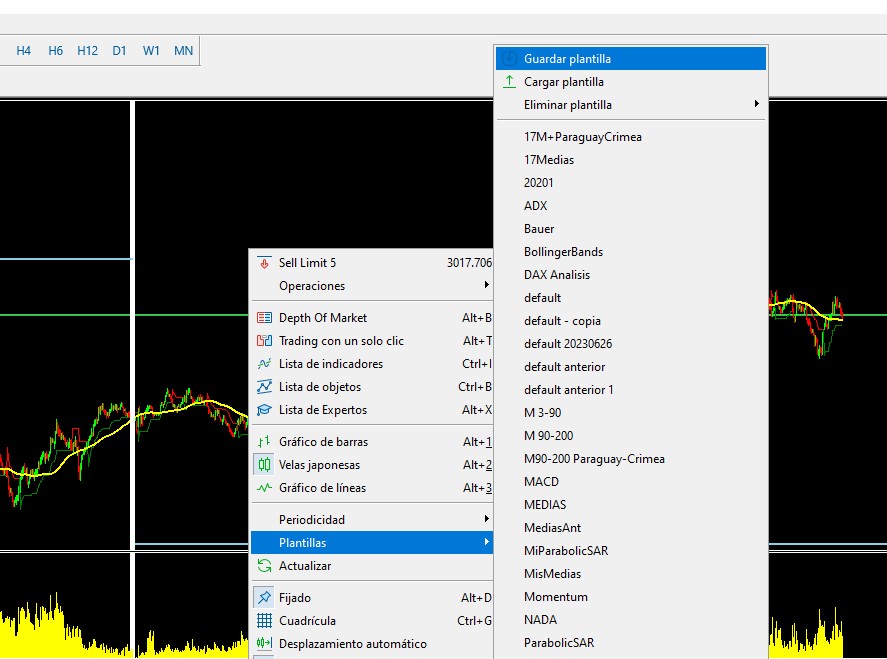Click the Lista de objetos icon
This screenshot has height=659, width=887.
tap(264, 387)
